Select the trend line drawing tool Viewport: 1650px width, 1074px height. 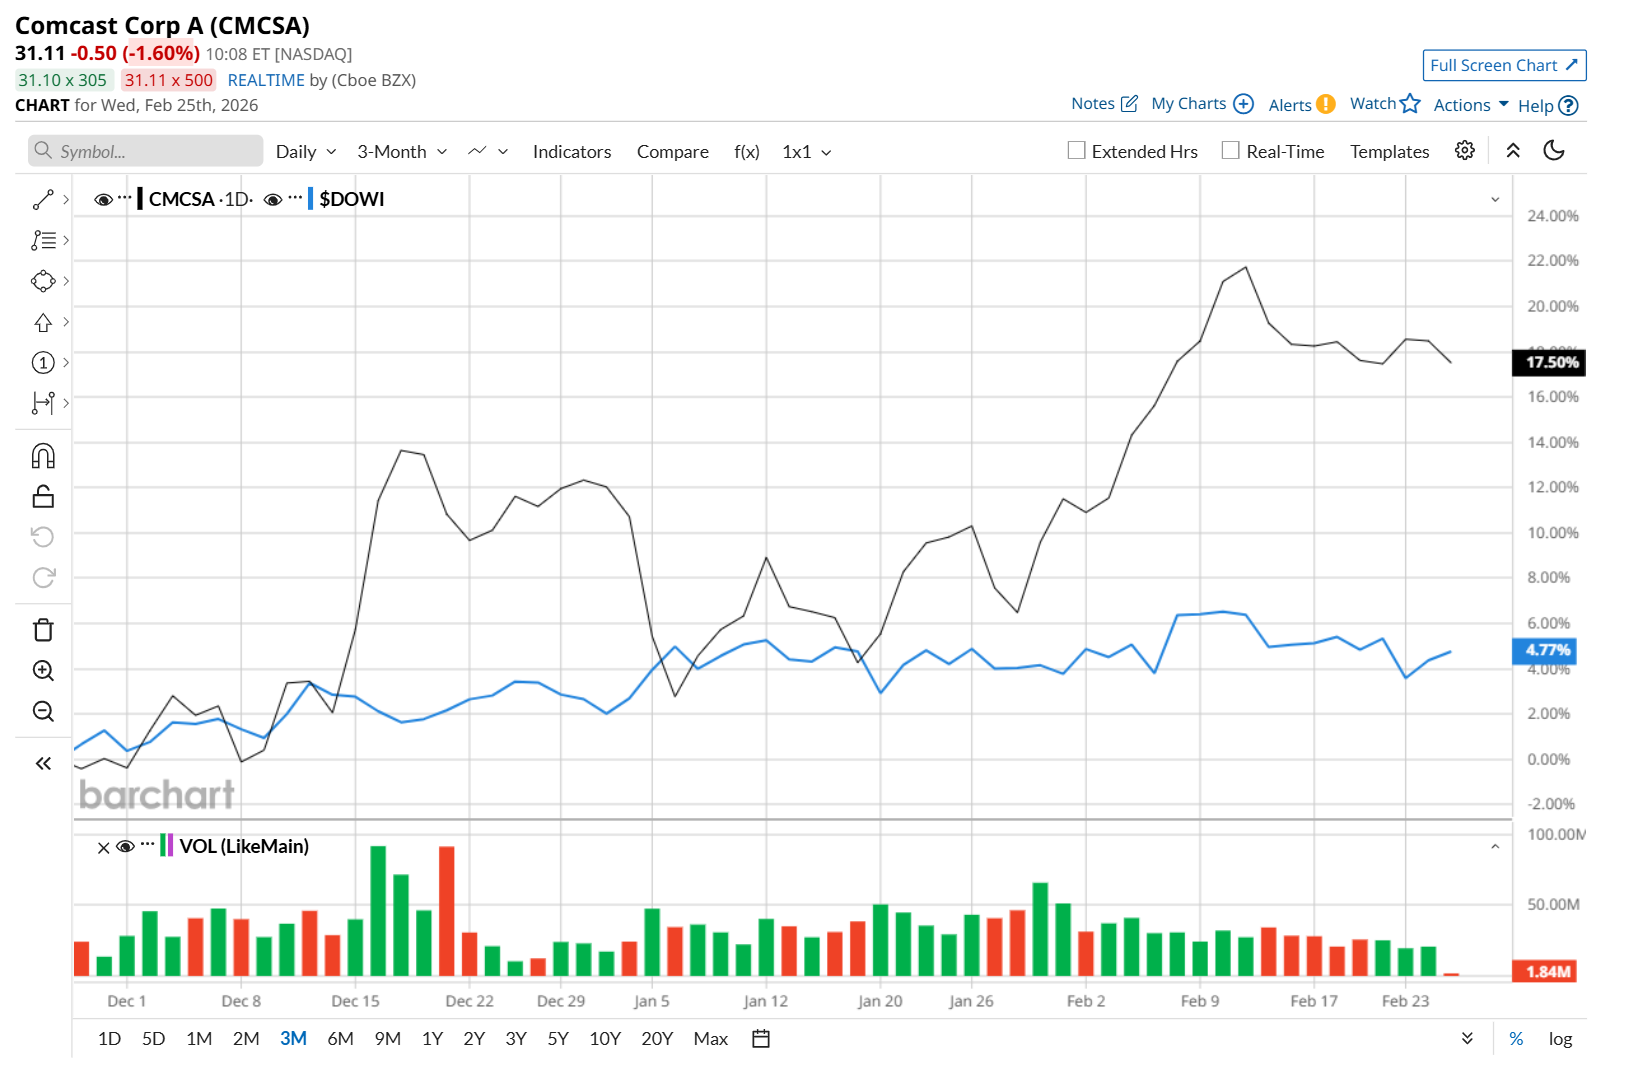tap(43, 200)
